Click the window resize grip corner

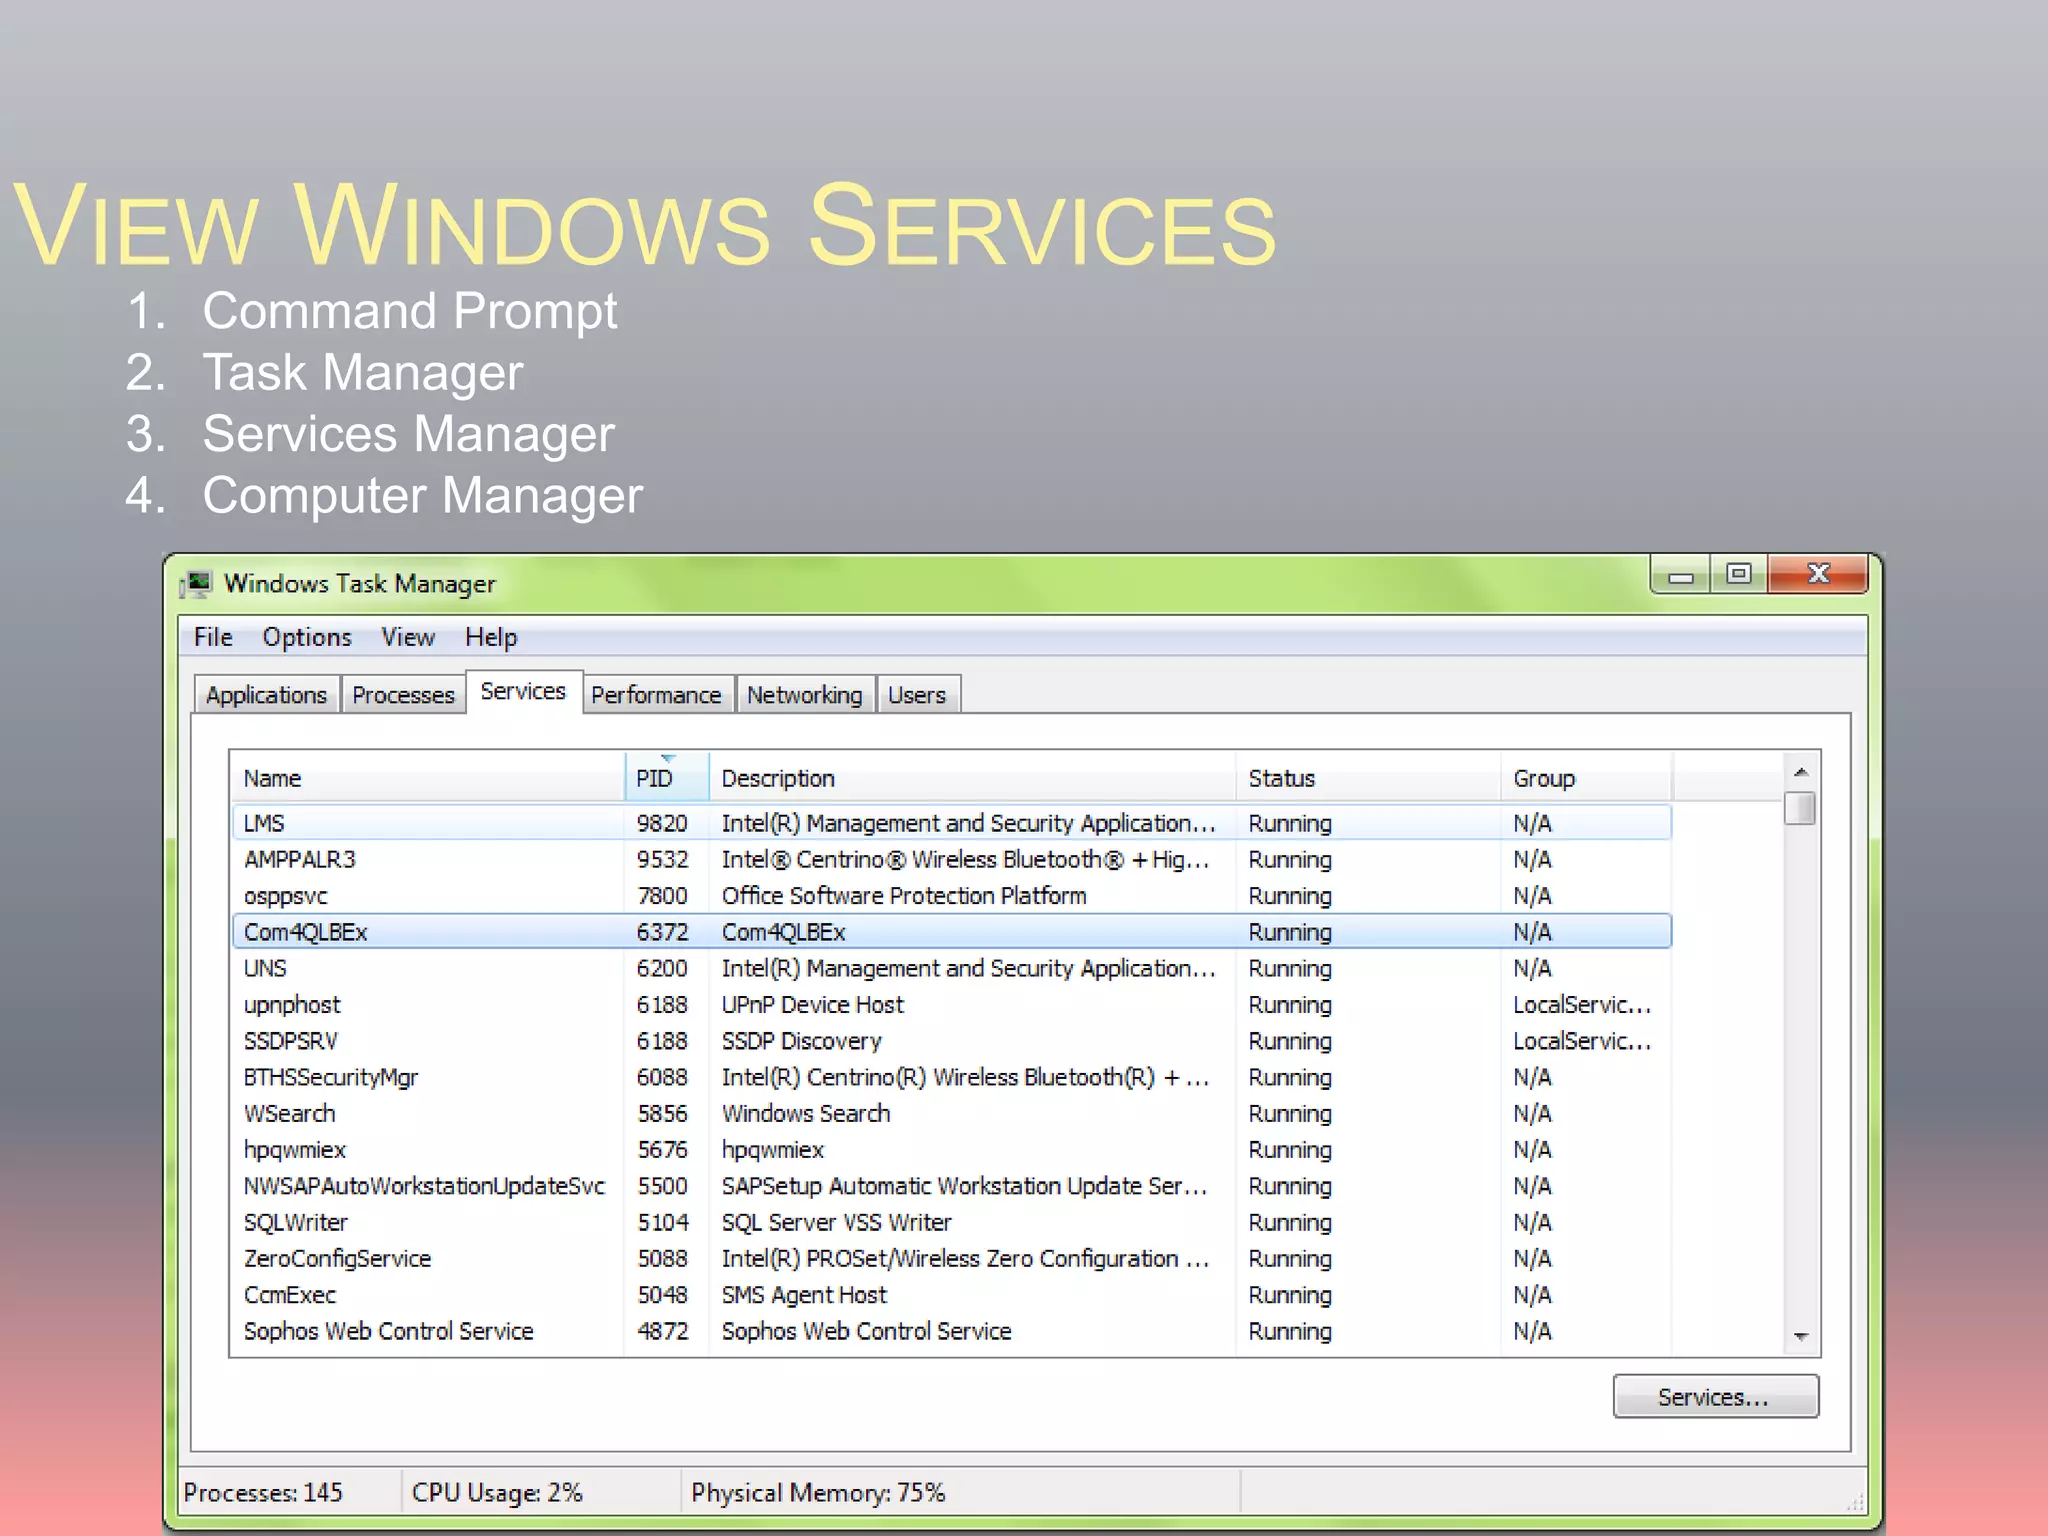click(1855, 1503)
